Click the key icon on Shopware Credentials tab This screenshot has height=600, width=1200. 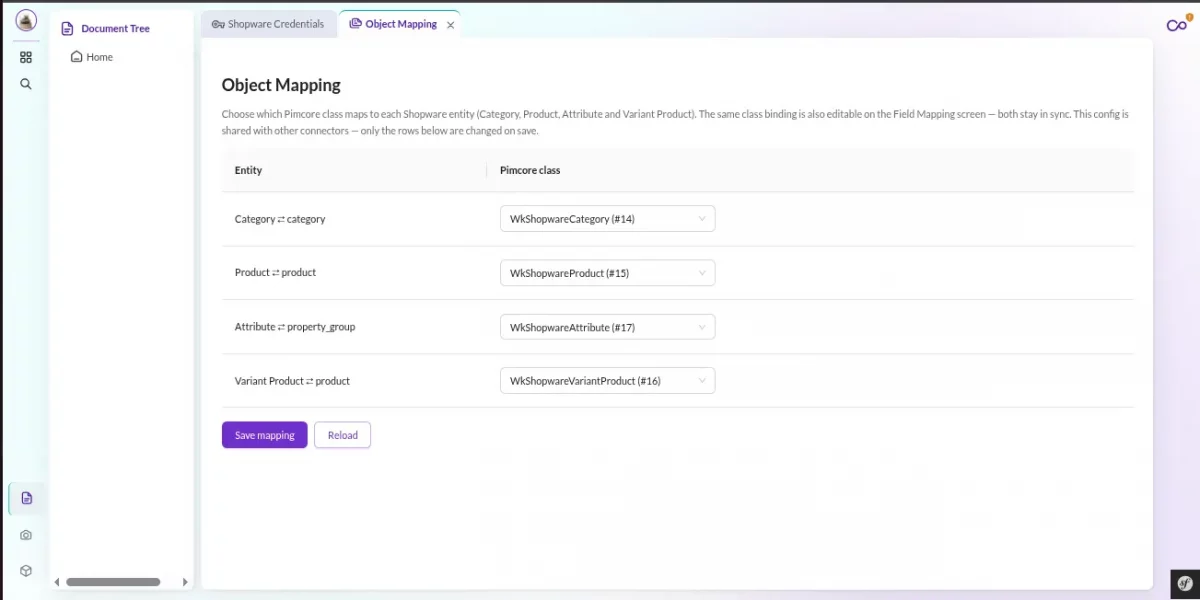(x=218, y=24)
